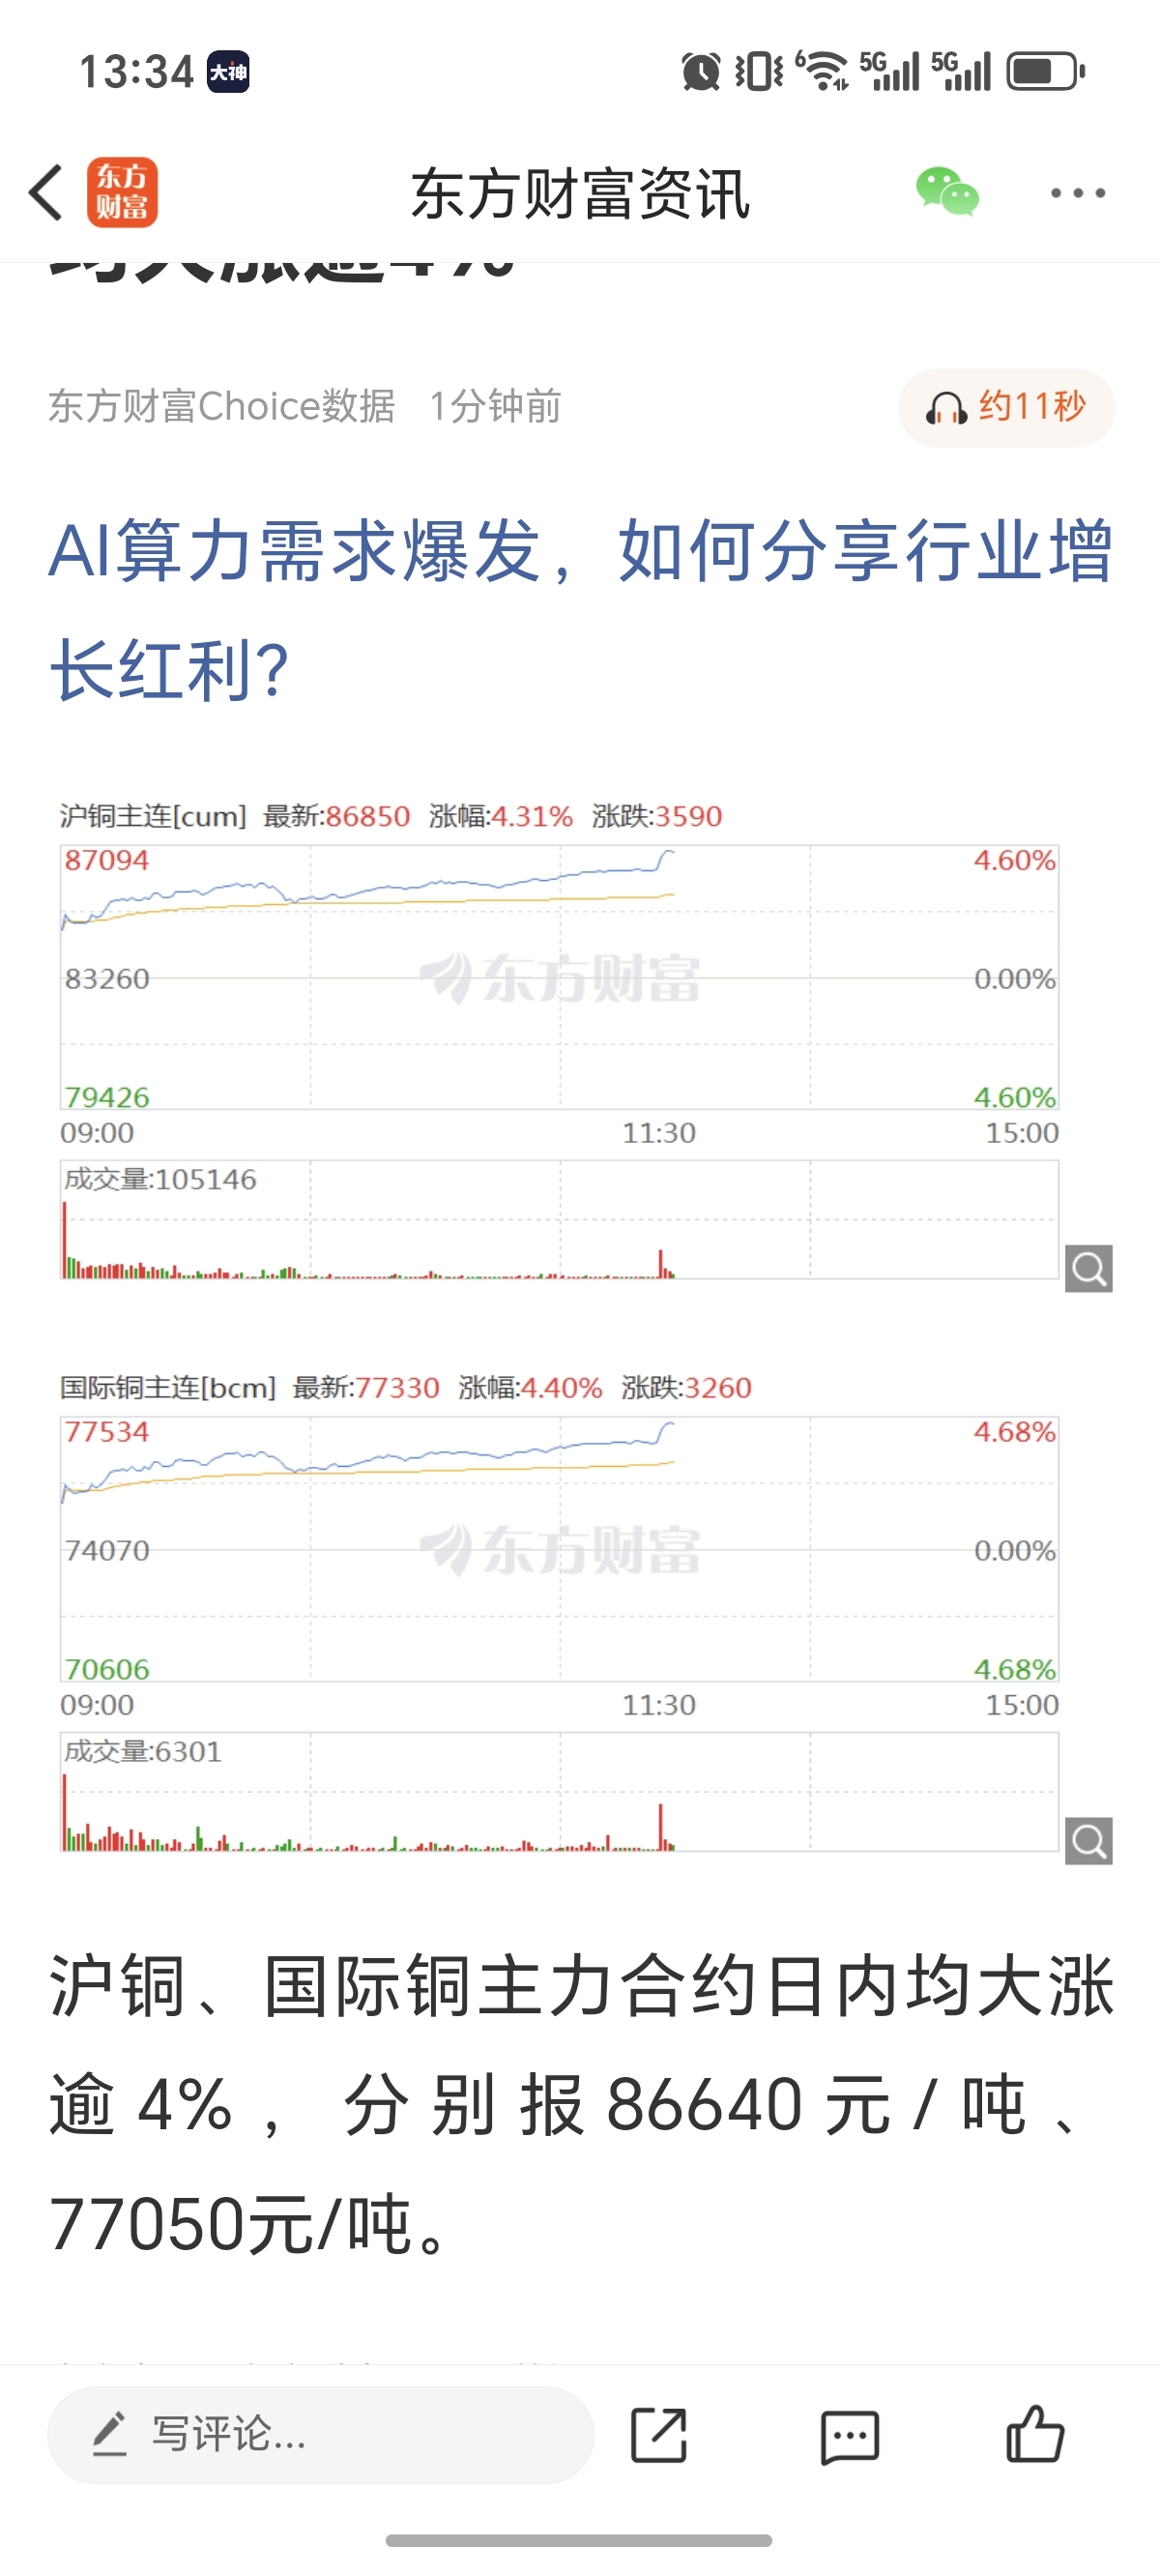The image size is (1160, 2576).
Task: Play audio narration 约11秒
Action: (1006, 407)
